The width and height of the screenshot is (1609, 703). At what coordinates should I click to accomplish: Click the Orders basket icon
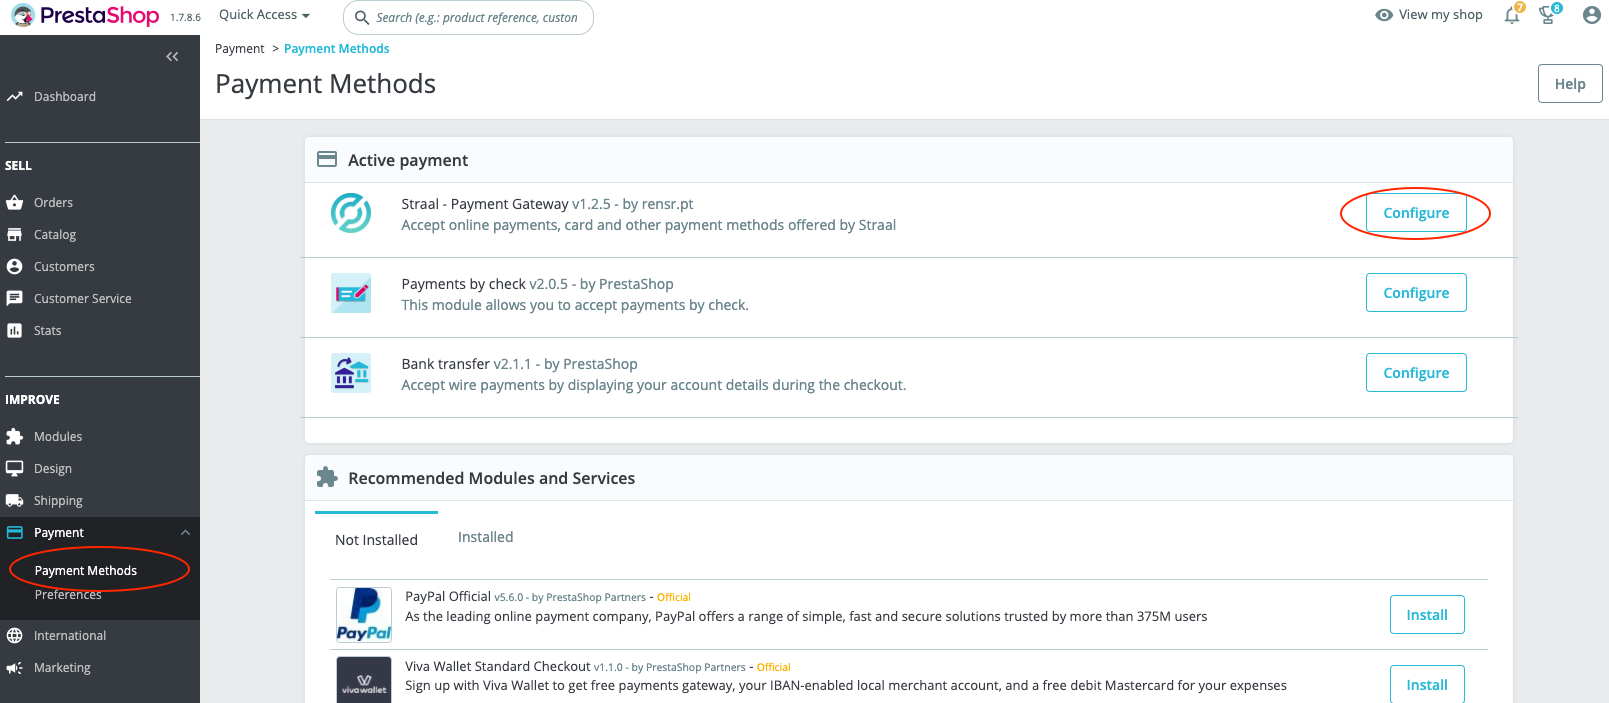click(x=14, y=203)
